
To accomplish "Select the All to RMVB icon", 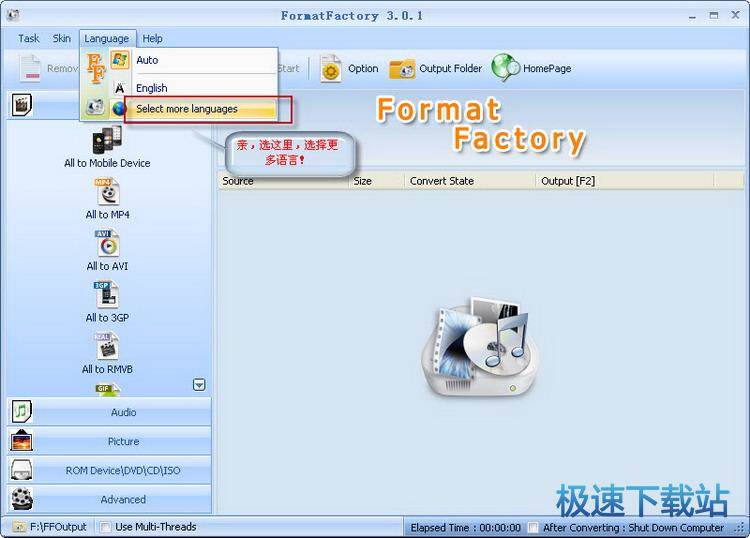I will point(107,346).
